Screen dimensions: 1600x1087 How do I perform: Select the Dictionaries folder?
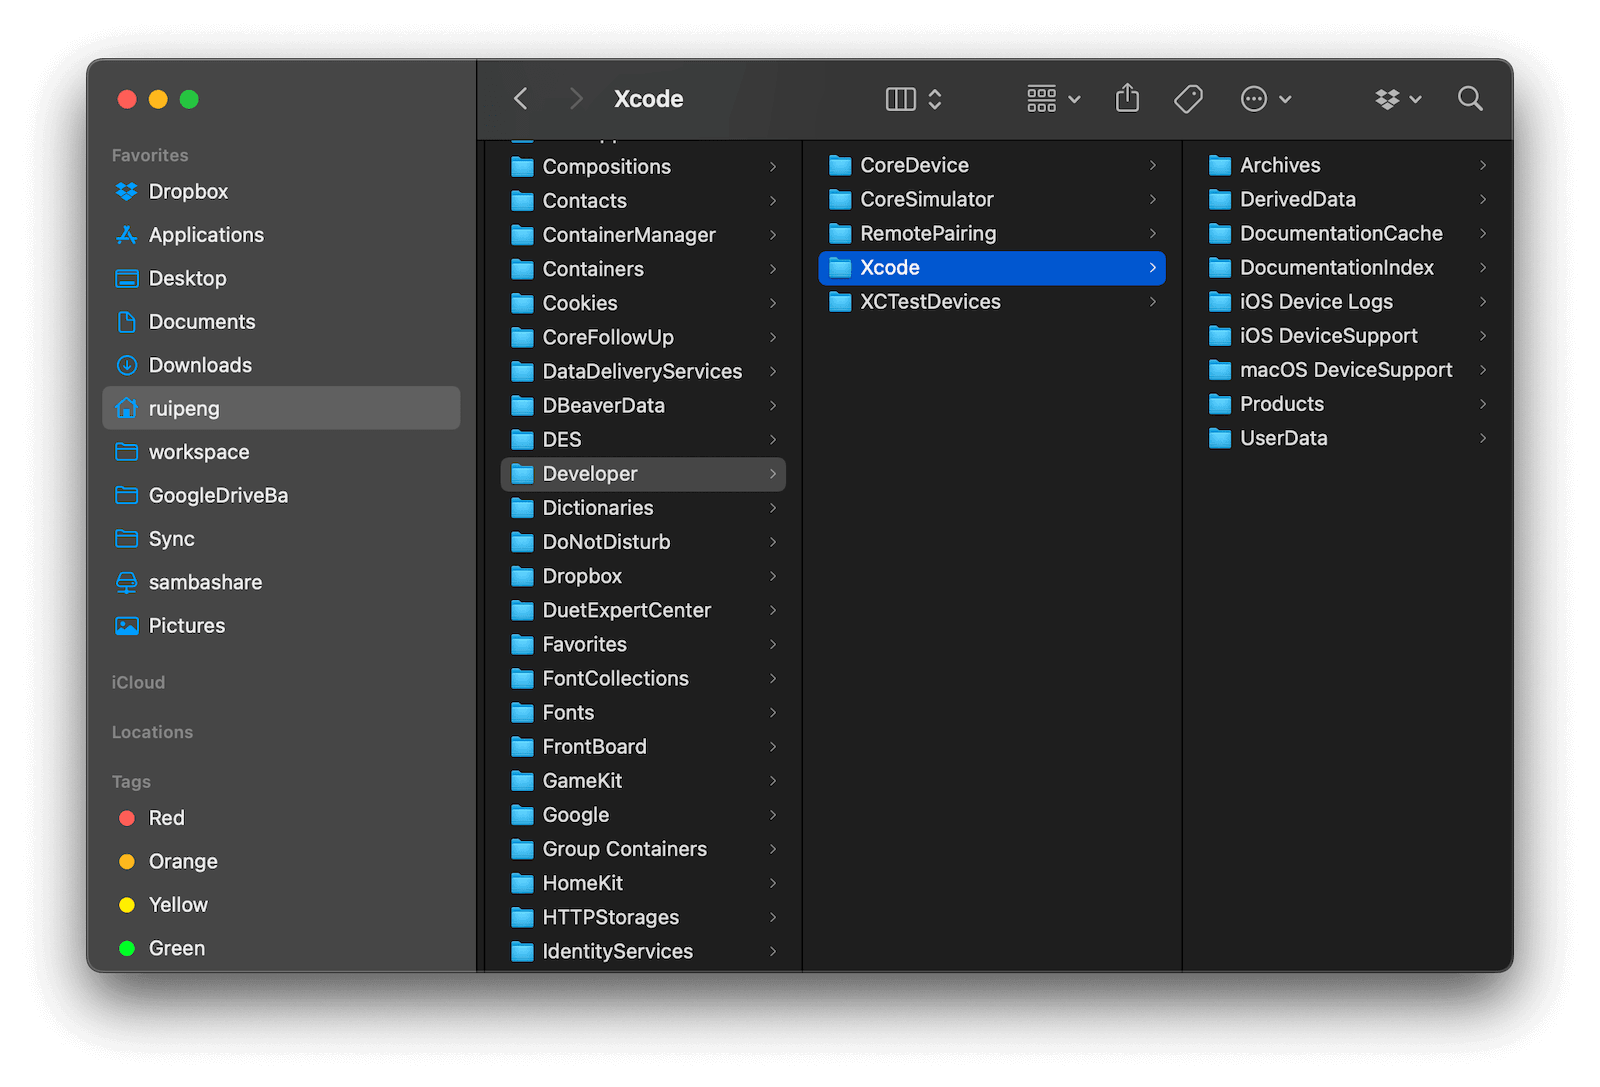click(643, 508)
